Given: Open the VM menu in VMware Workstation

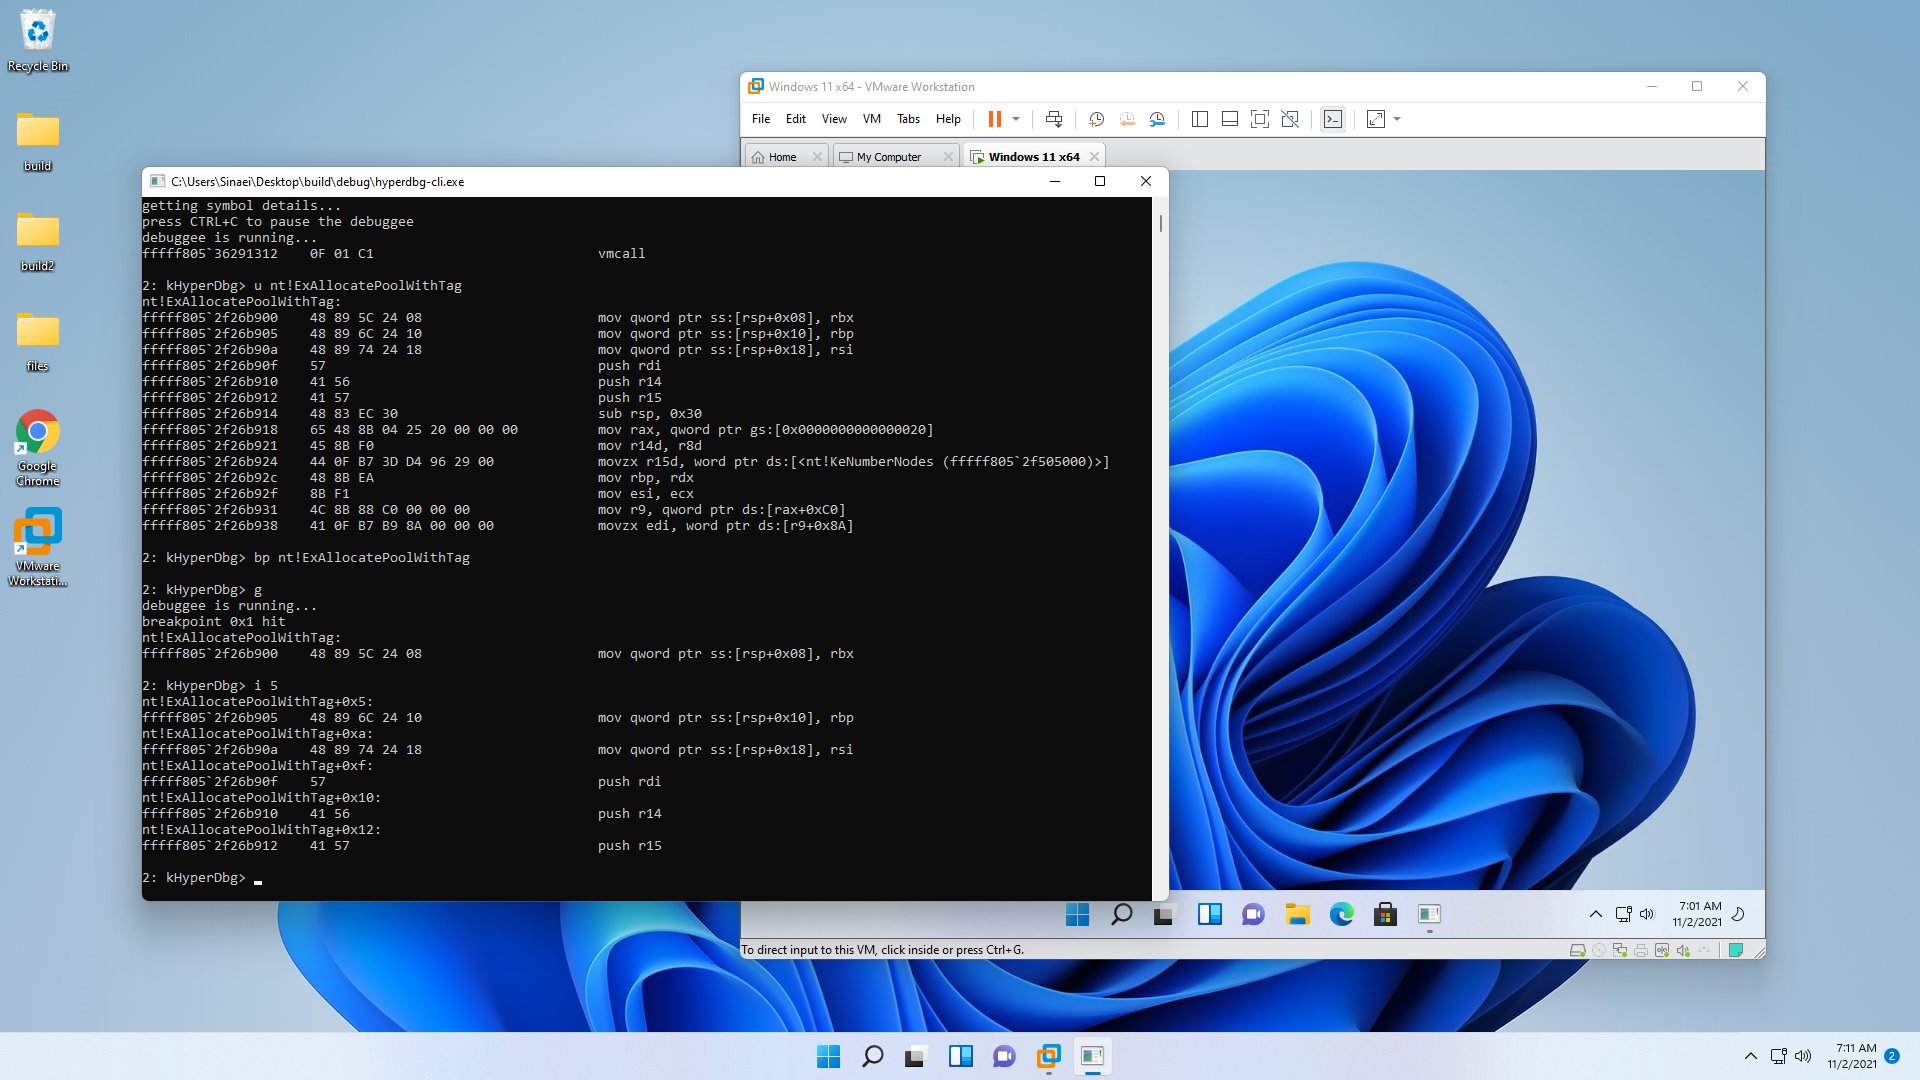Looking at the screenshot, I should (x=871, y=119).
